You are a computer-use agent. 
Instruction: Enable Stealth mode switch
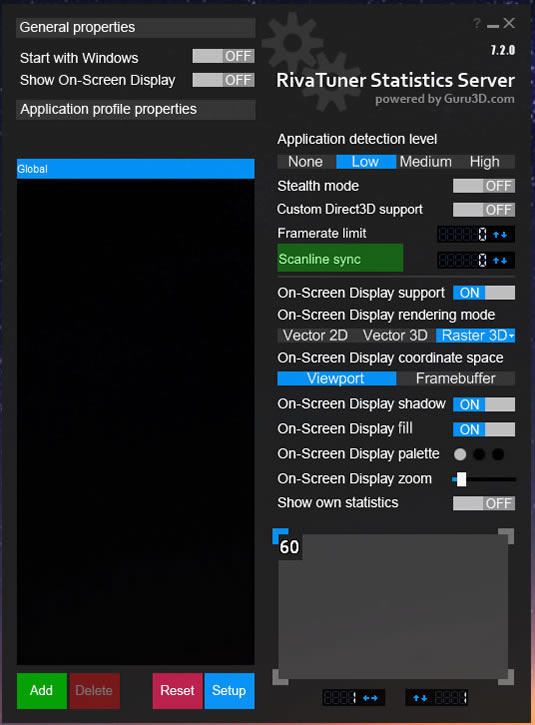(x=484, y=186)
